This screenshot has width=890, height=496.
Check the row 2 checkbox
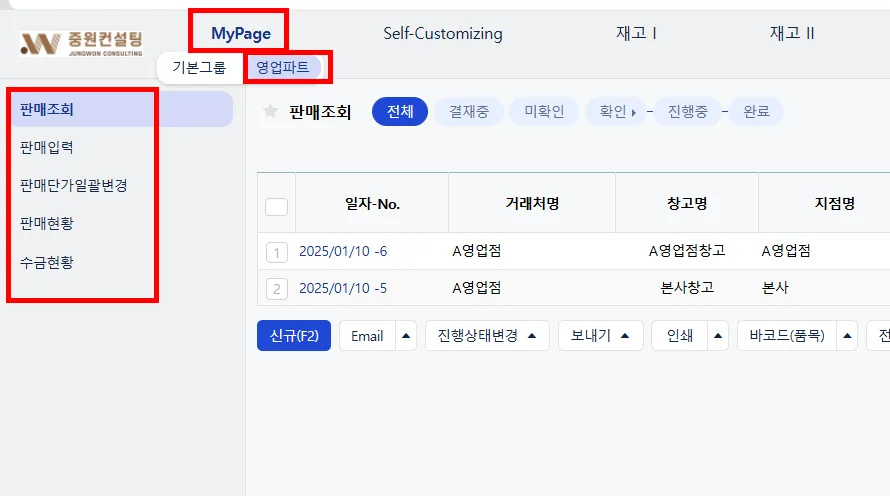pos(276,289)
